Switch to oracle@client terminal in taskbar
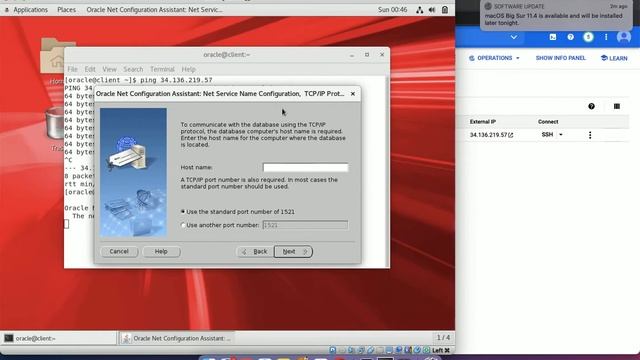 [59, 338]
